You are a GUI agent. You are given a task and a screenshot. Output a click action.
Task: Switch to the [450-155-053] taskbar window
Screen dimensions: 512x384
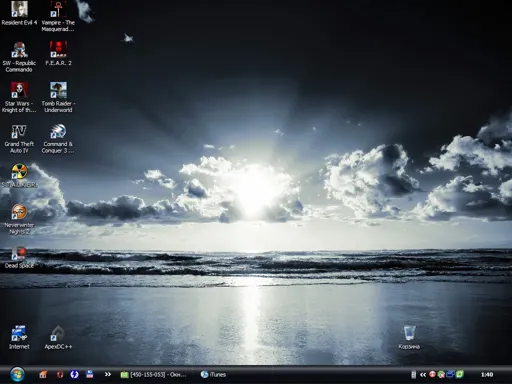pyautogui.click(x=154, y=375)
